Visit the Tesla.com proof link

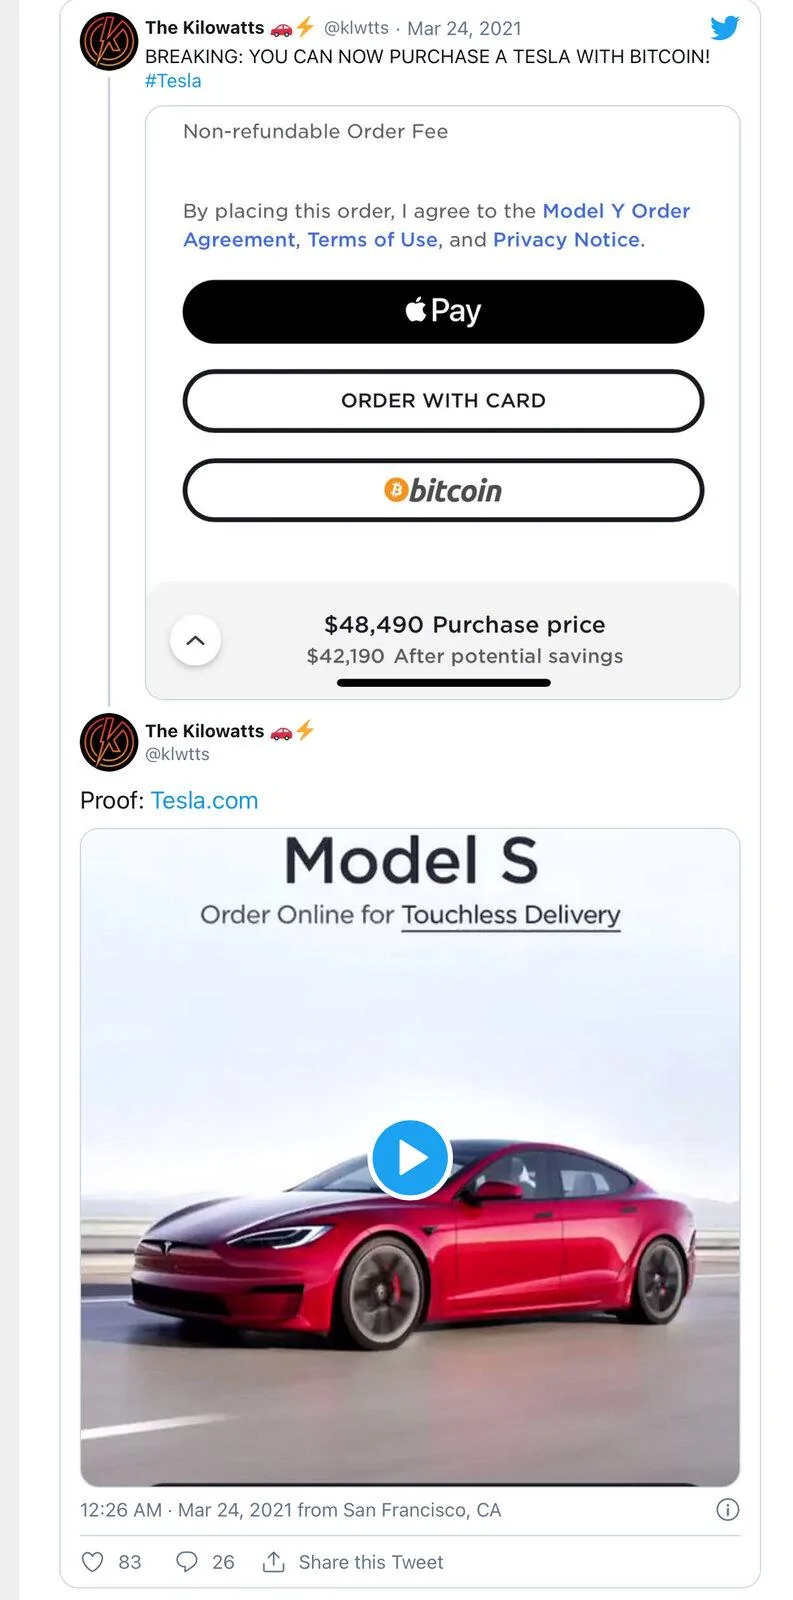coord(205,800)
